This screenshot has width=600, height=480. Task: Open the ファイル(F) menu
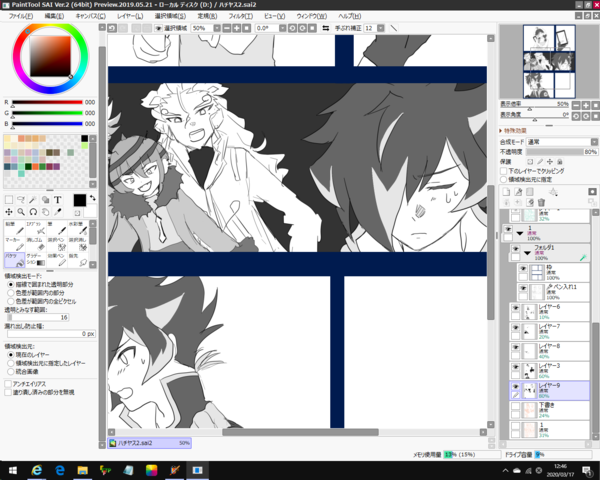(21, 16)
